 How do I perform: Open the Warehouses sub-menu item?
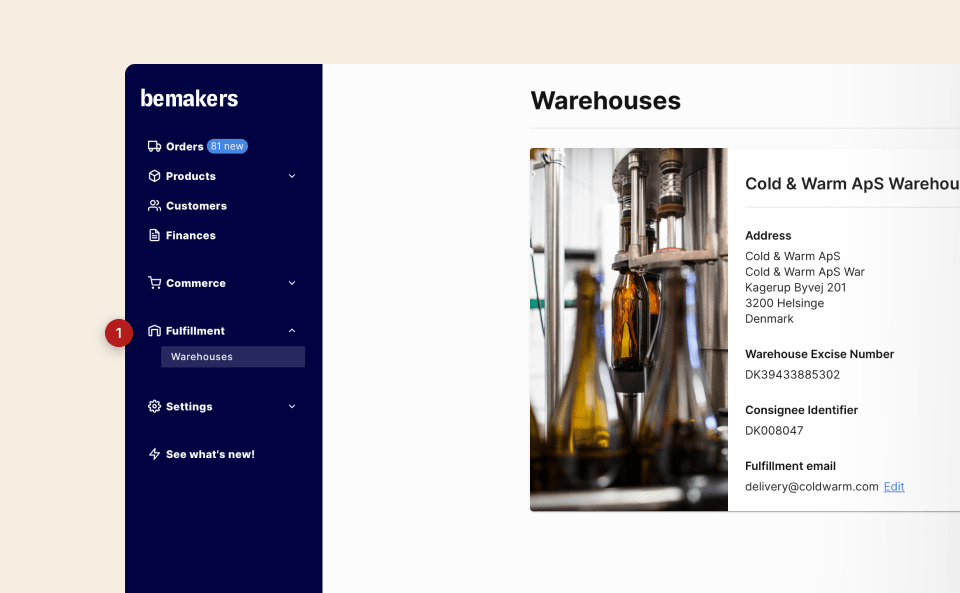click(x=201, y=356)
